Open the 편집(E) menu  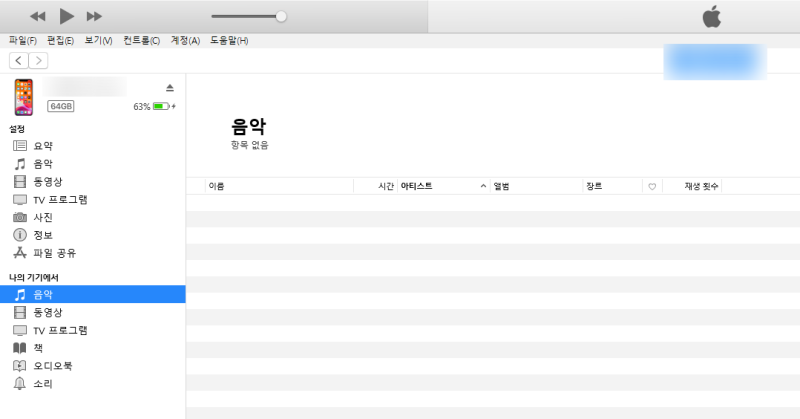click(x=60, y=40)
